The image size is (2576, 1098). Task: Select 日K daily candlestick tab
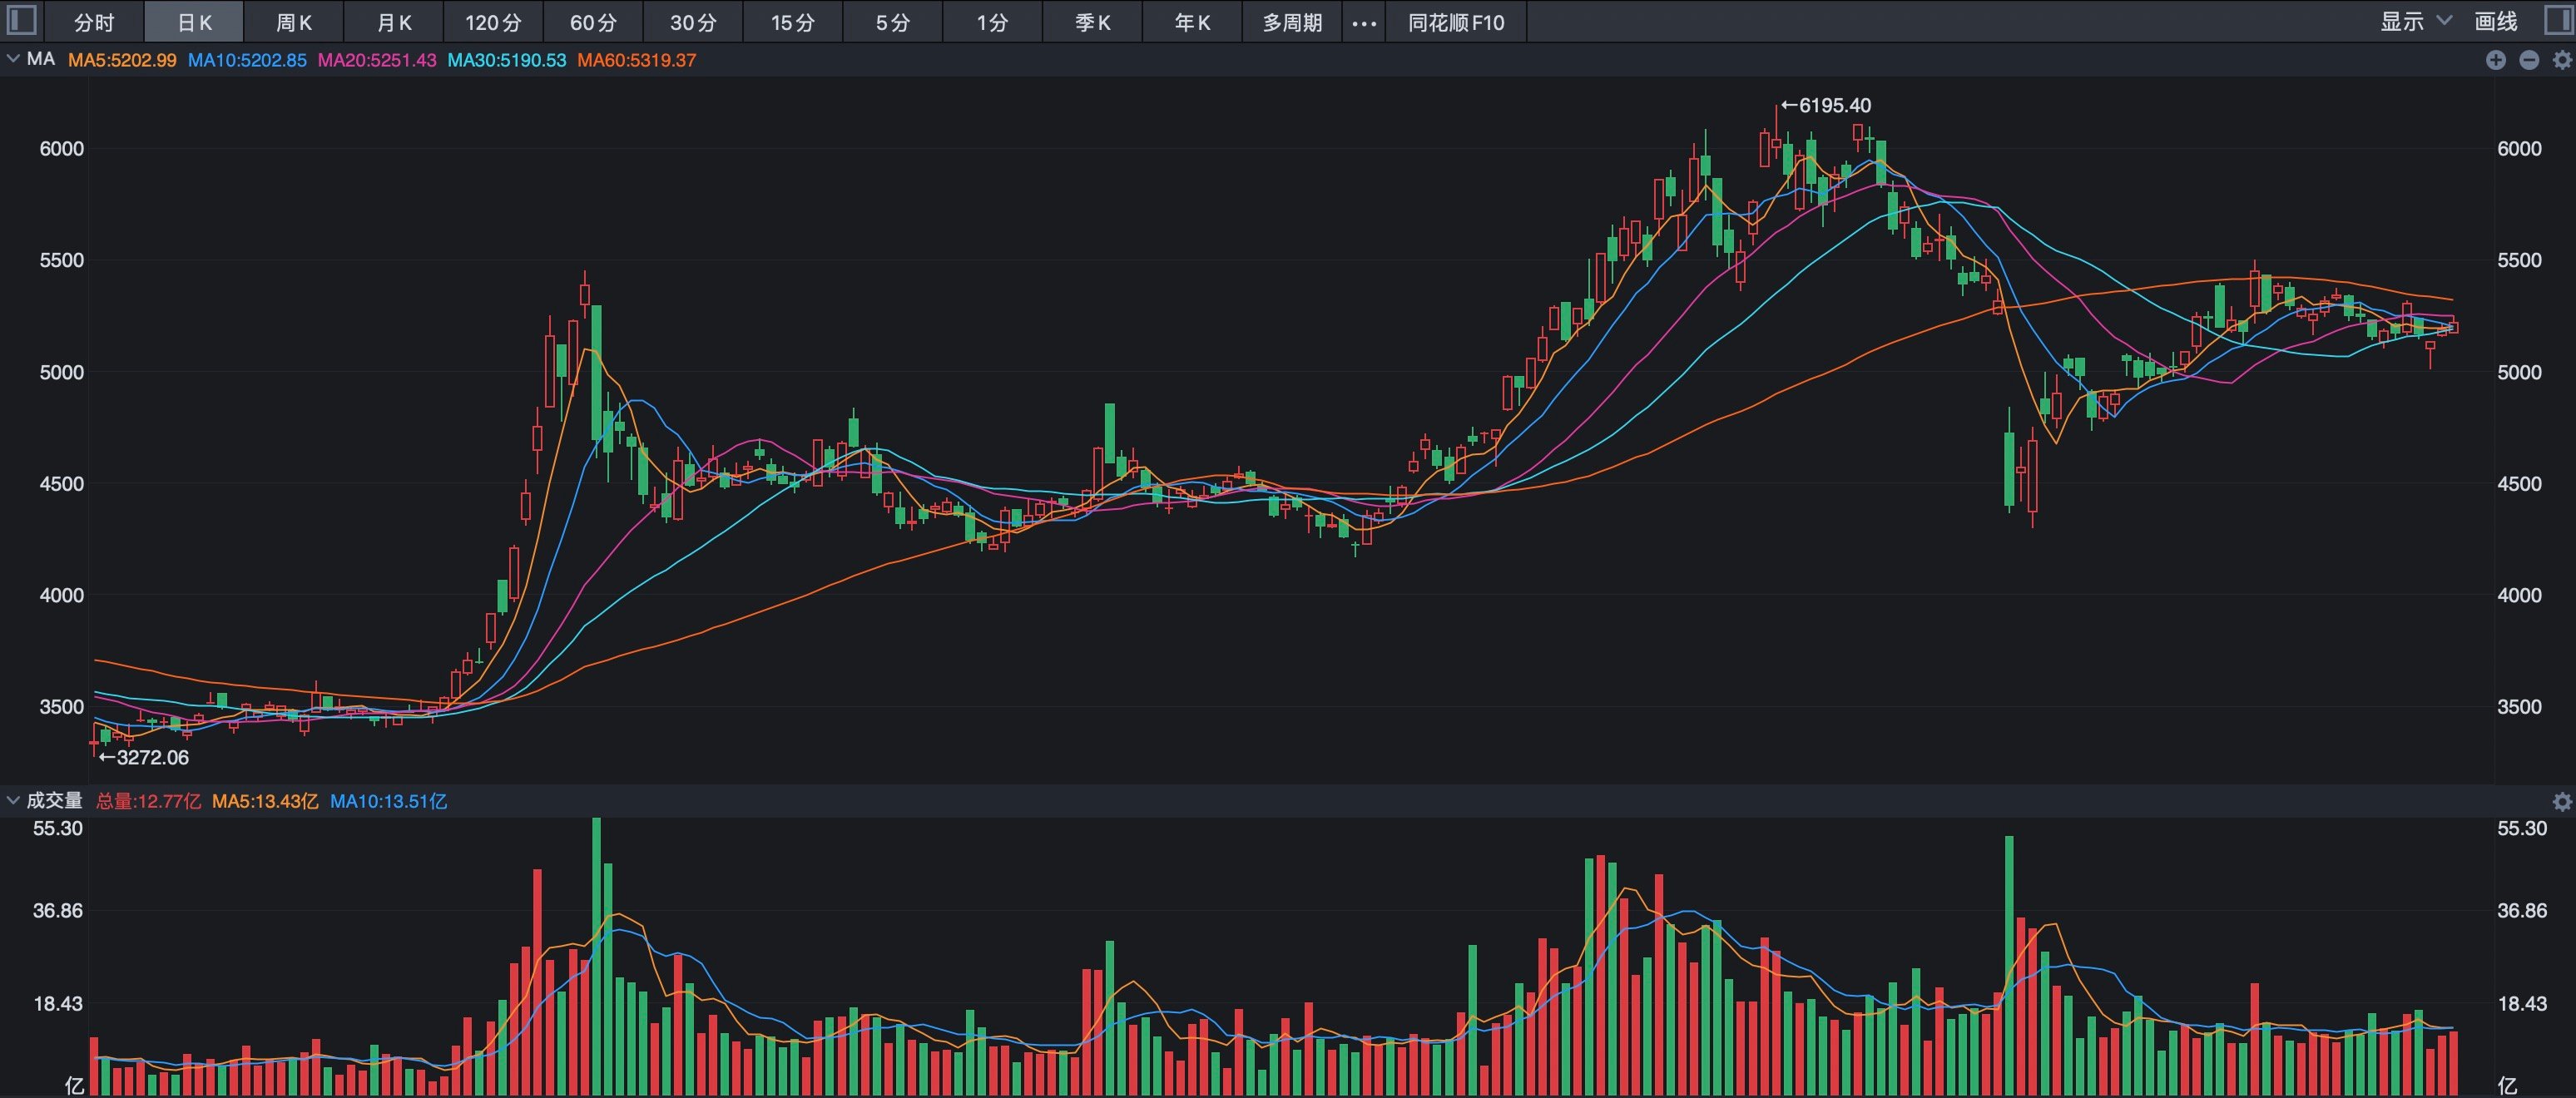[194, 22]
